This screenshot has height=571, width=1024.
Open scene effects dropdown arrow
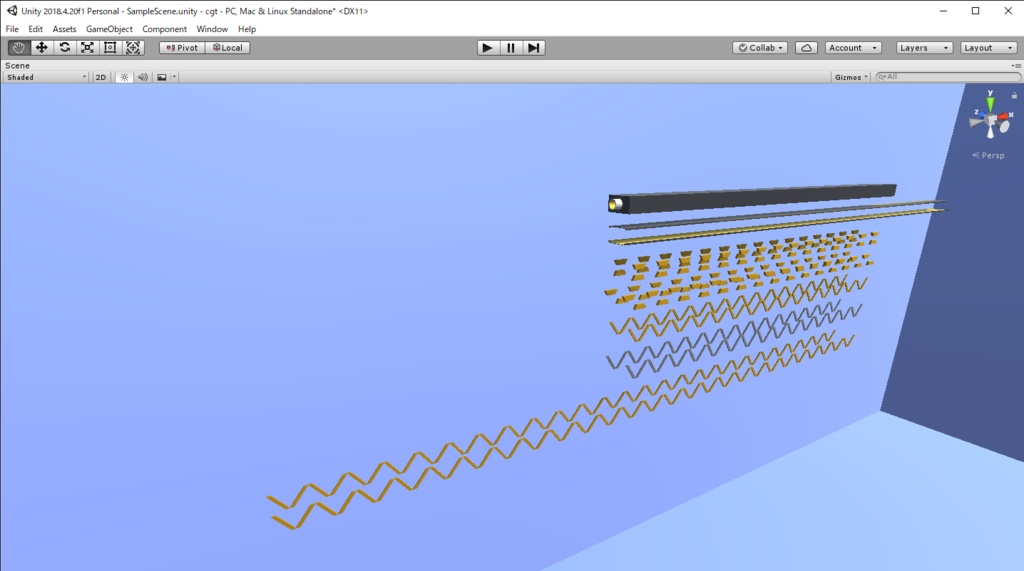click(174, 77)
